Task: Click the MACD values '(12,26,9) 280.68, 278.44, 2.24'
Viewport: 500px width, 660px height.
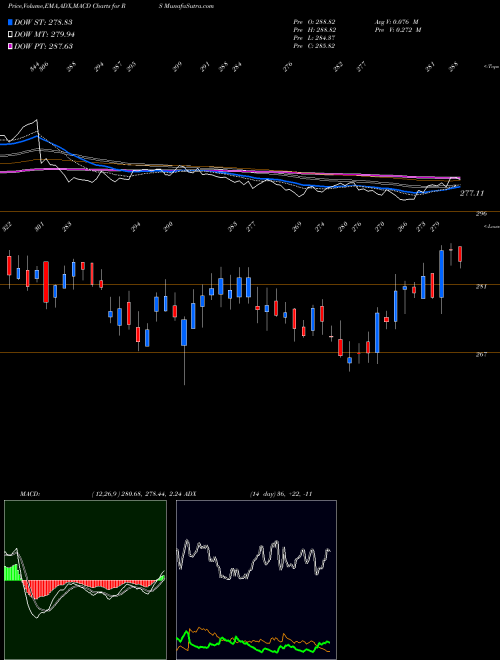Action: [136, 494]
